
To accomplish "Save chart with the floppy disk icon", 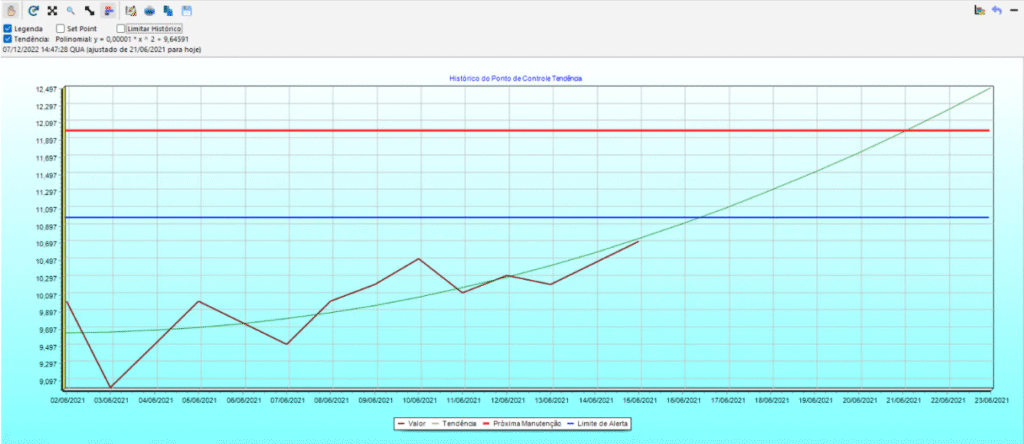I will pyautogui.click(x=186, y=10).
